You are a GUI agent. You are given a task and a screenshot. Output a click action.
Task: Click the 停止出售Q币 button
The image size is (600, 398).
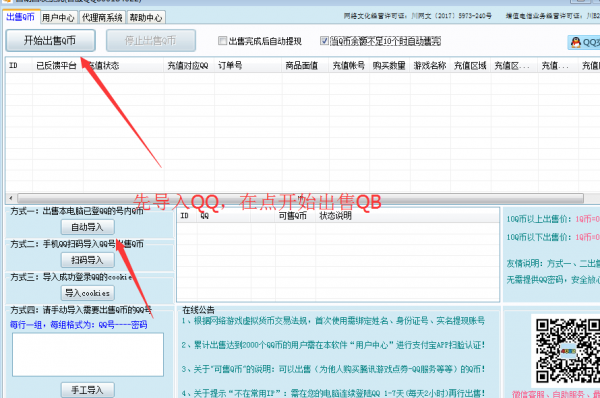pos(151,40)
